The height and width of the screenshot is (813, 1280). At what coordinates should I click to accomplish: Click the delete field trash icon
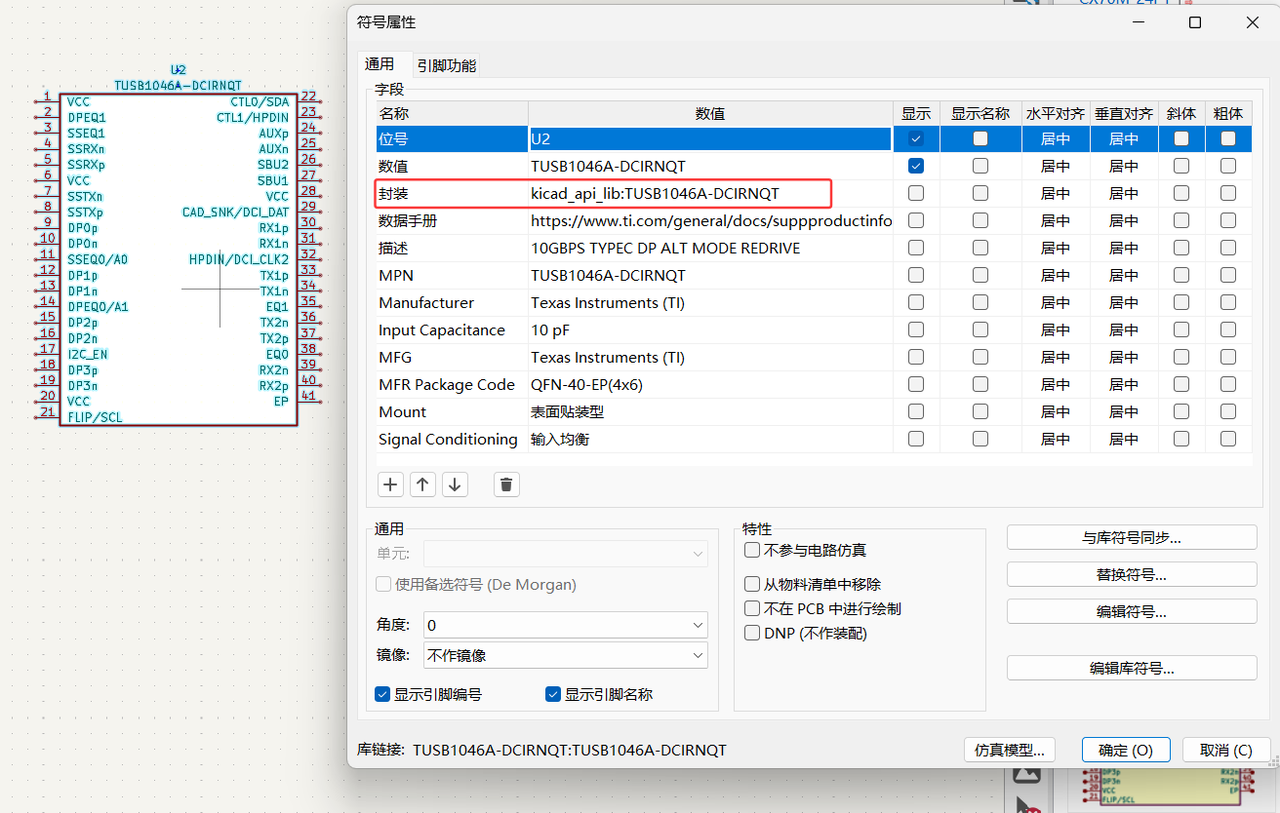[x=506, y=485]
